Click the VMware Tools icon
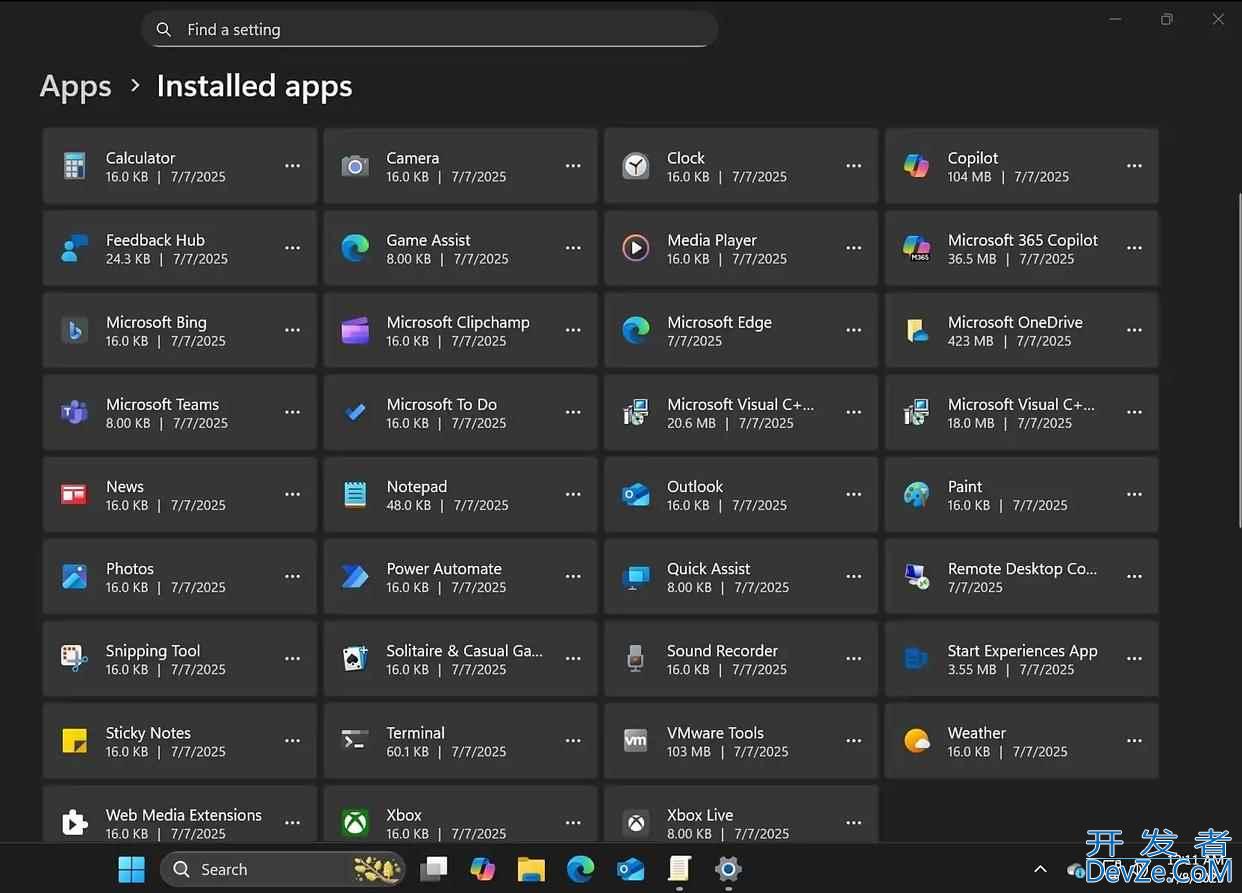 [x=636, y=740]
